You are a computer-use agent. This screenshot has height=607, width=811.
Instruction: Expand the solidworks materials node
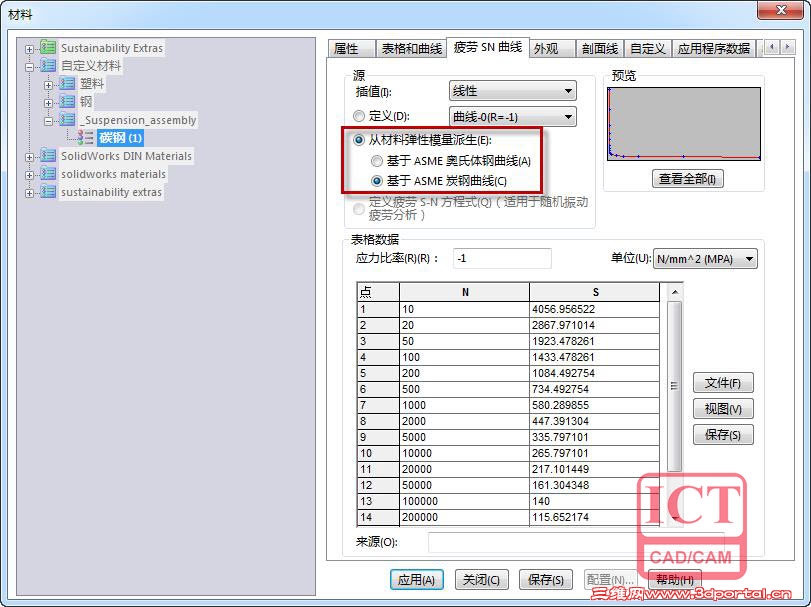(x=29, y=175)
